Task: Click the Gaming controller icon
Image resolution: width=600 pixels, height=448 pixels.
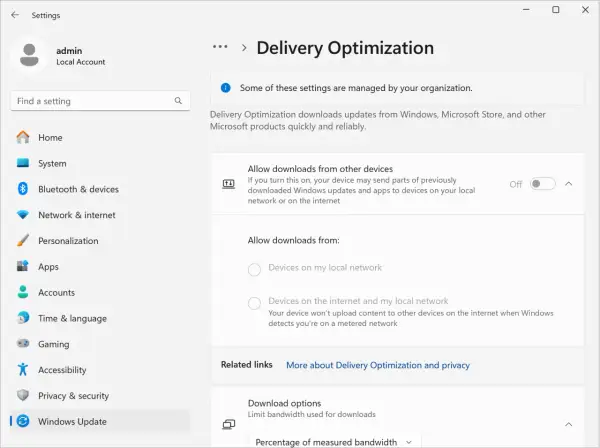Action: (23, 344)
